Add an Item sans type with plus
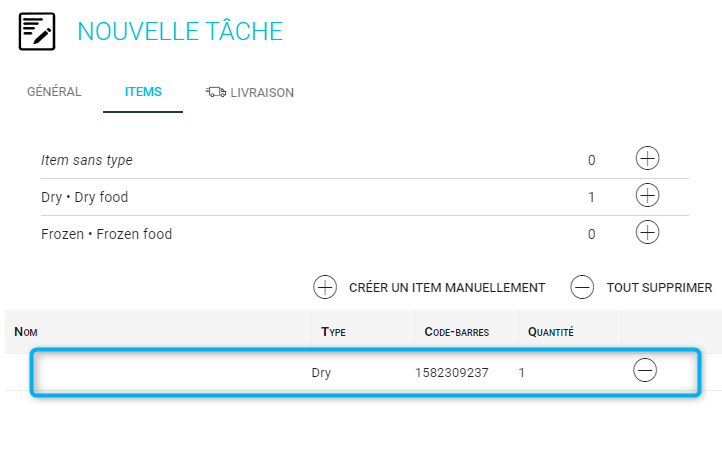 point(647,158)
